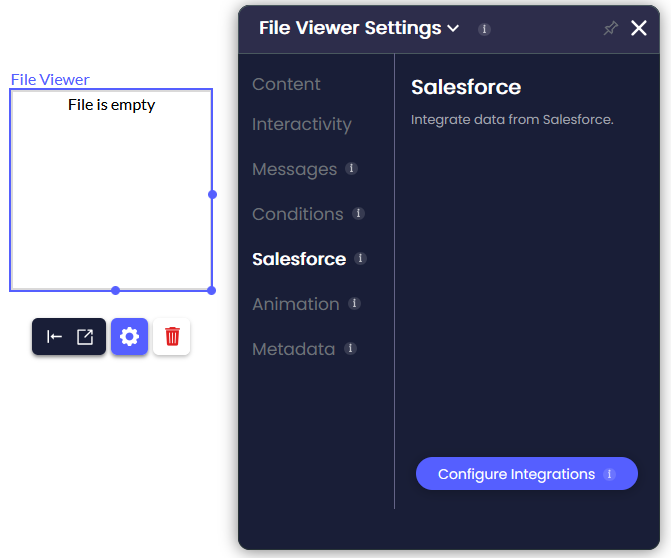This screenshot has width=671, height=558.
Task: Show info icon beside Salesforce tab
Action: pos(360,258)
